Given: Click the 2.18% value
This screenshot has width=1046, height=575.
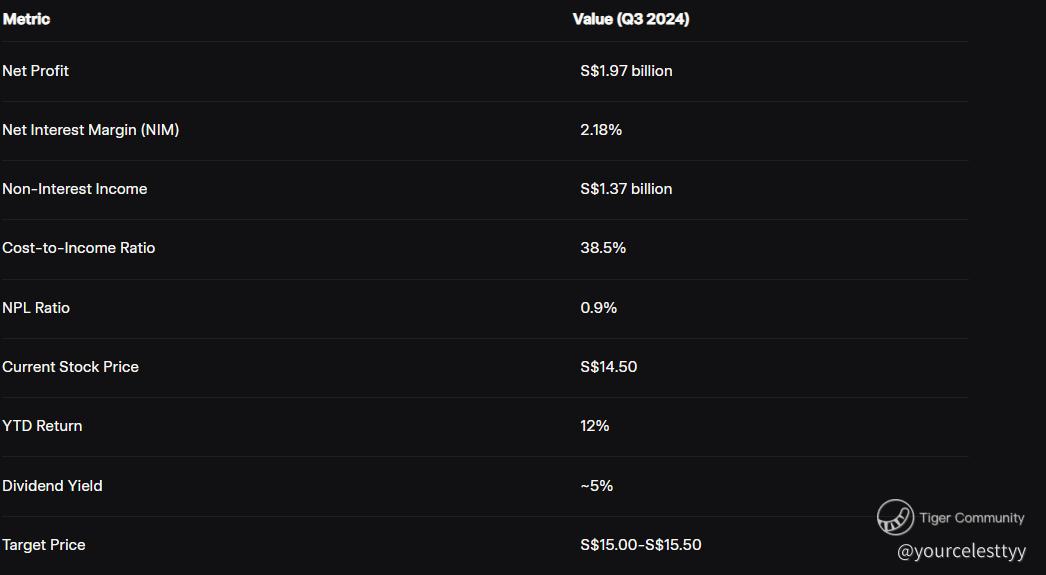Looking at the screenshot, I should (x=601, y=130).
